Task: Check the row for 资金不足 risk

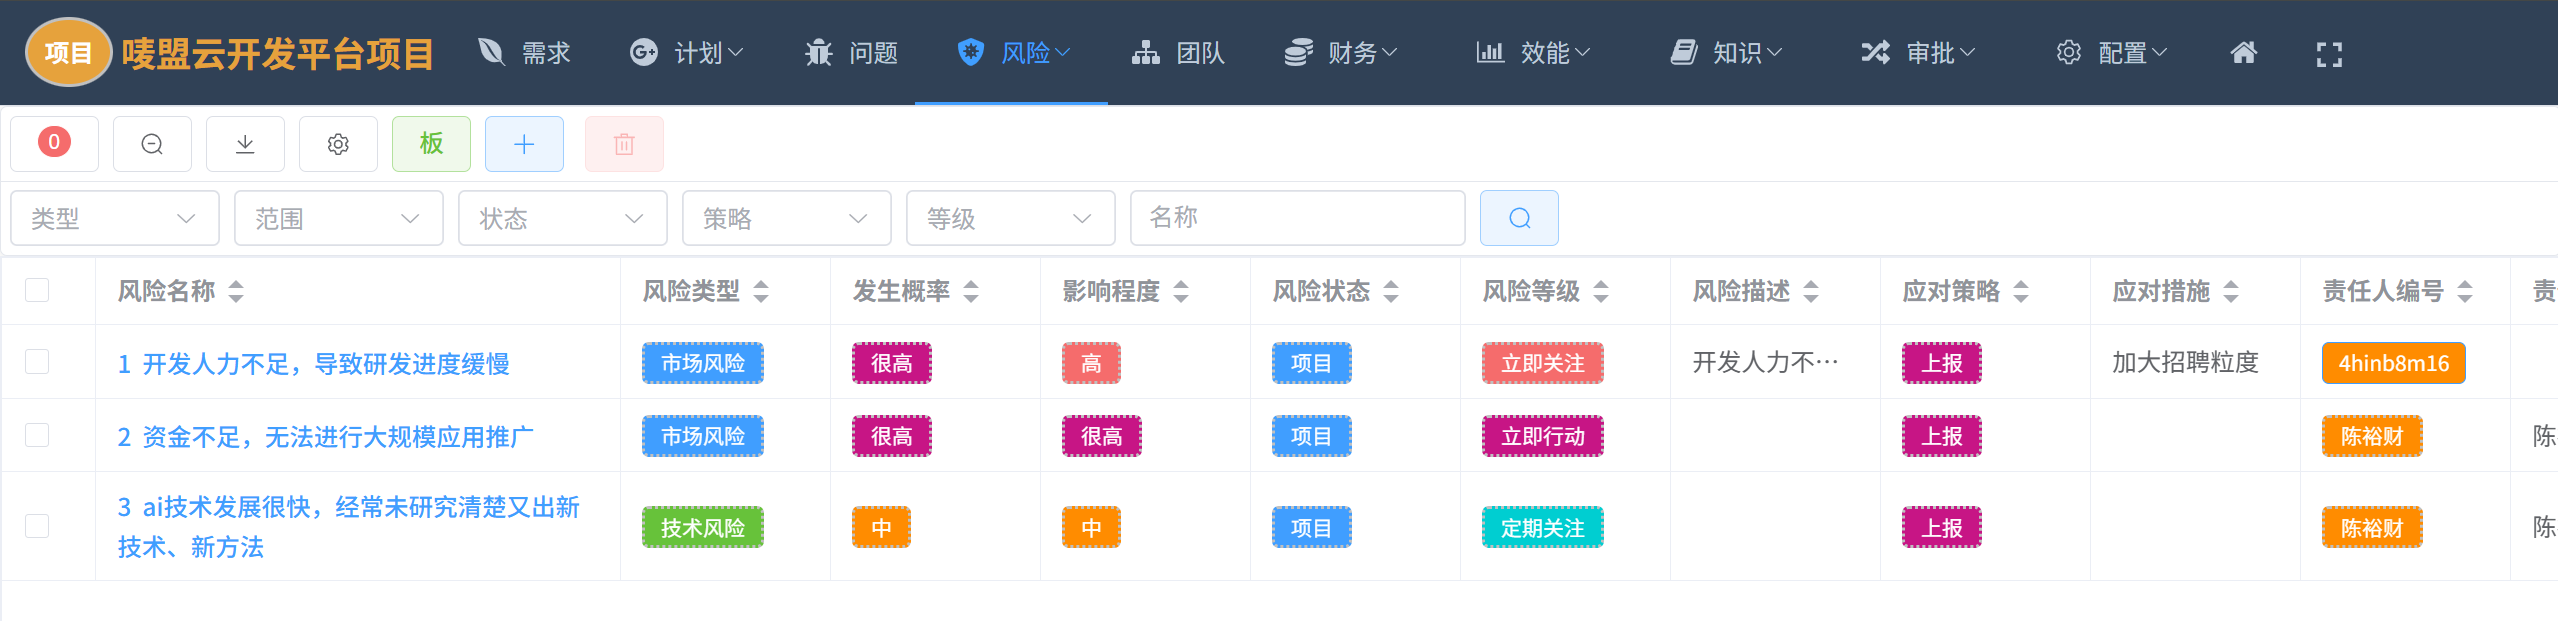Action: point(37,435)
